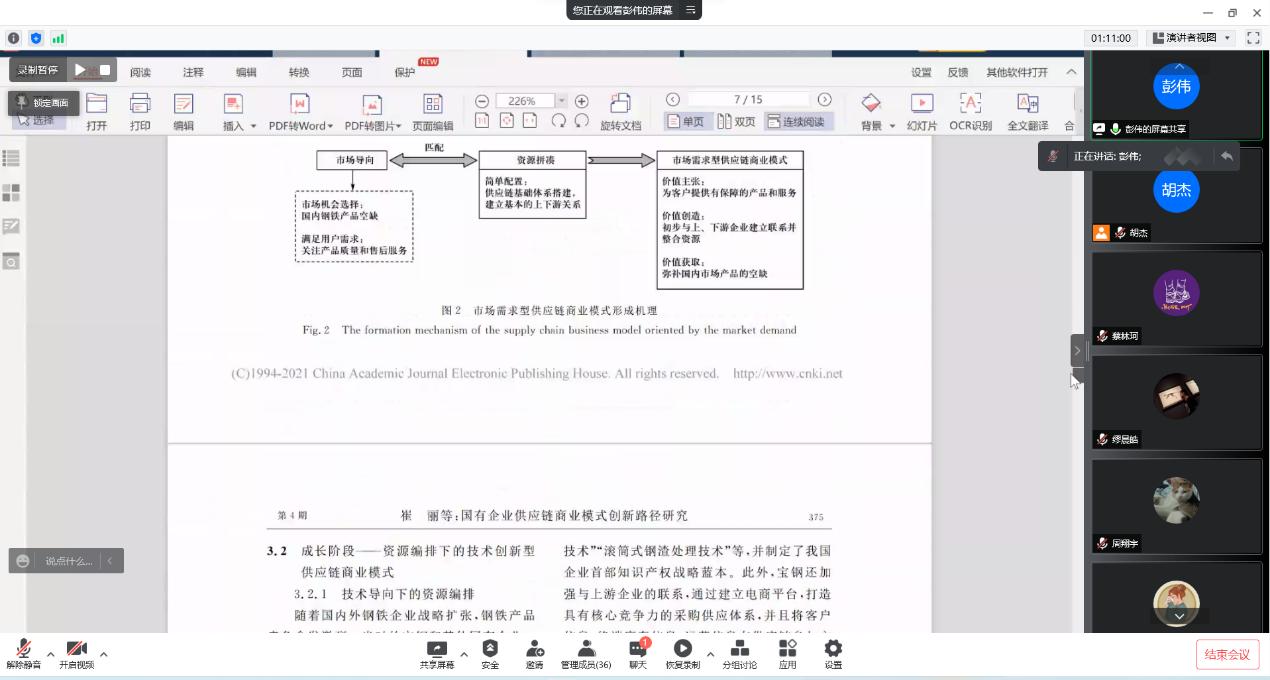Open the Security (安全) shield icon

pos(490,649)
